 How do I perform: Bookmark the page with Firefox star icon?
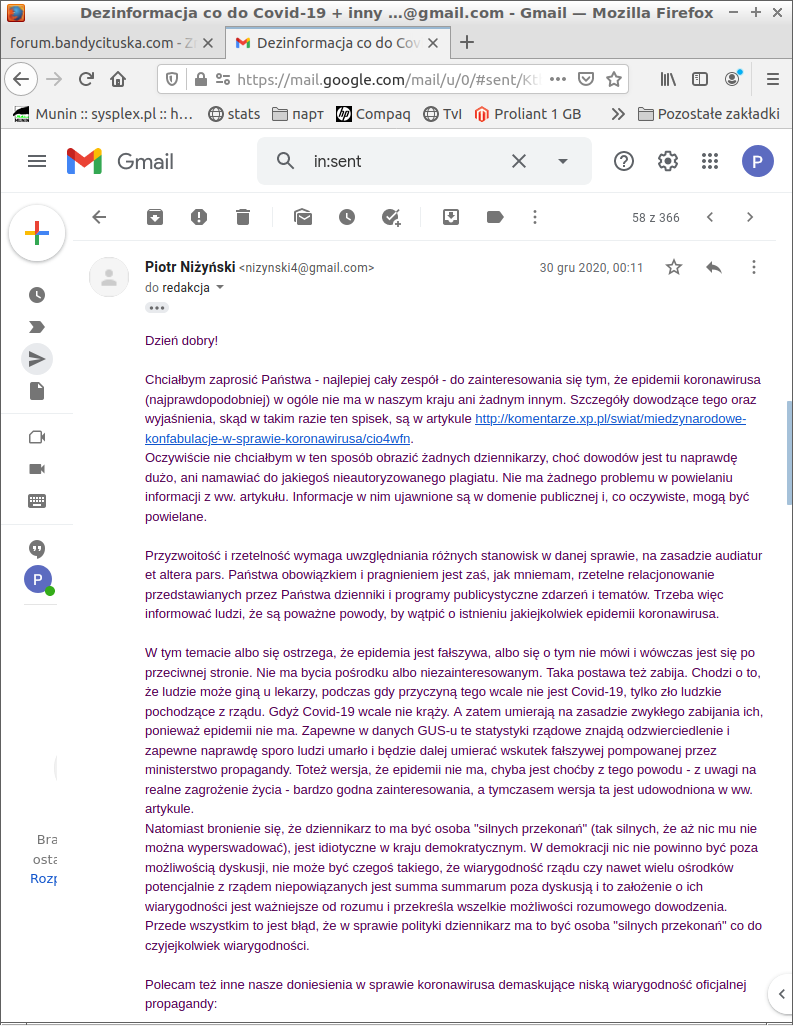point(614,79)
